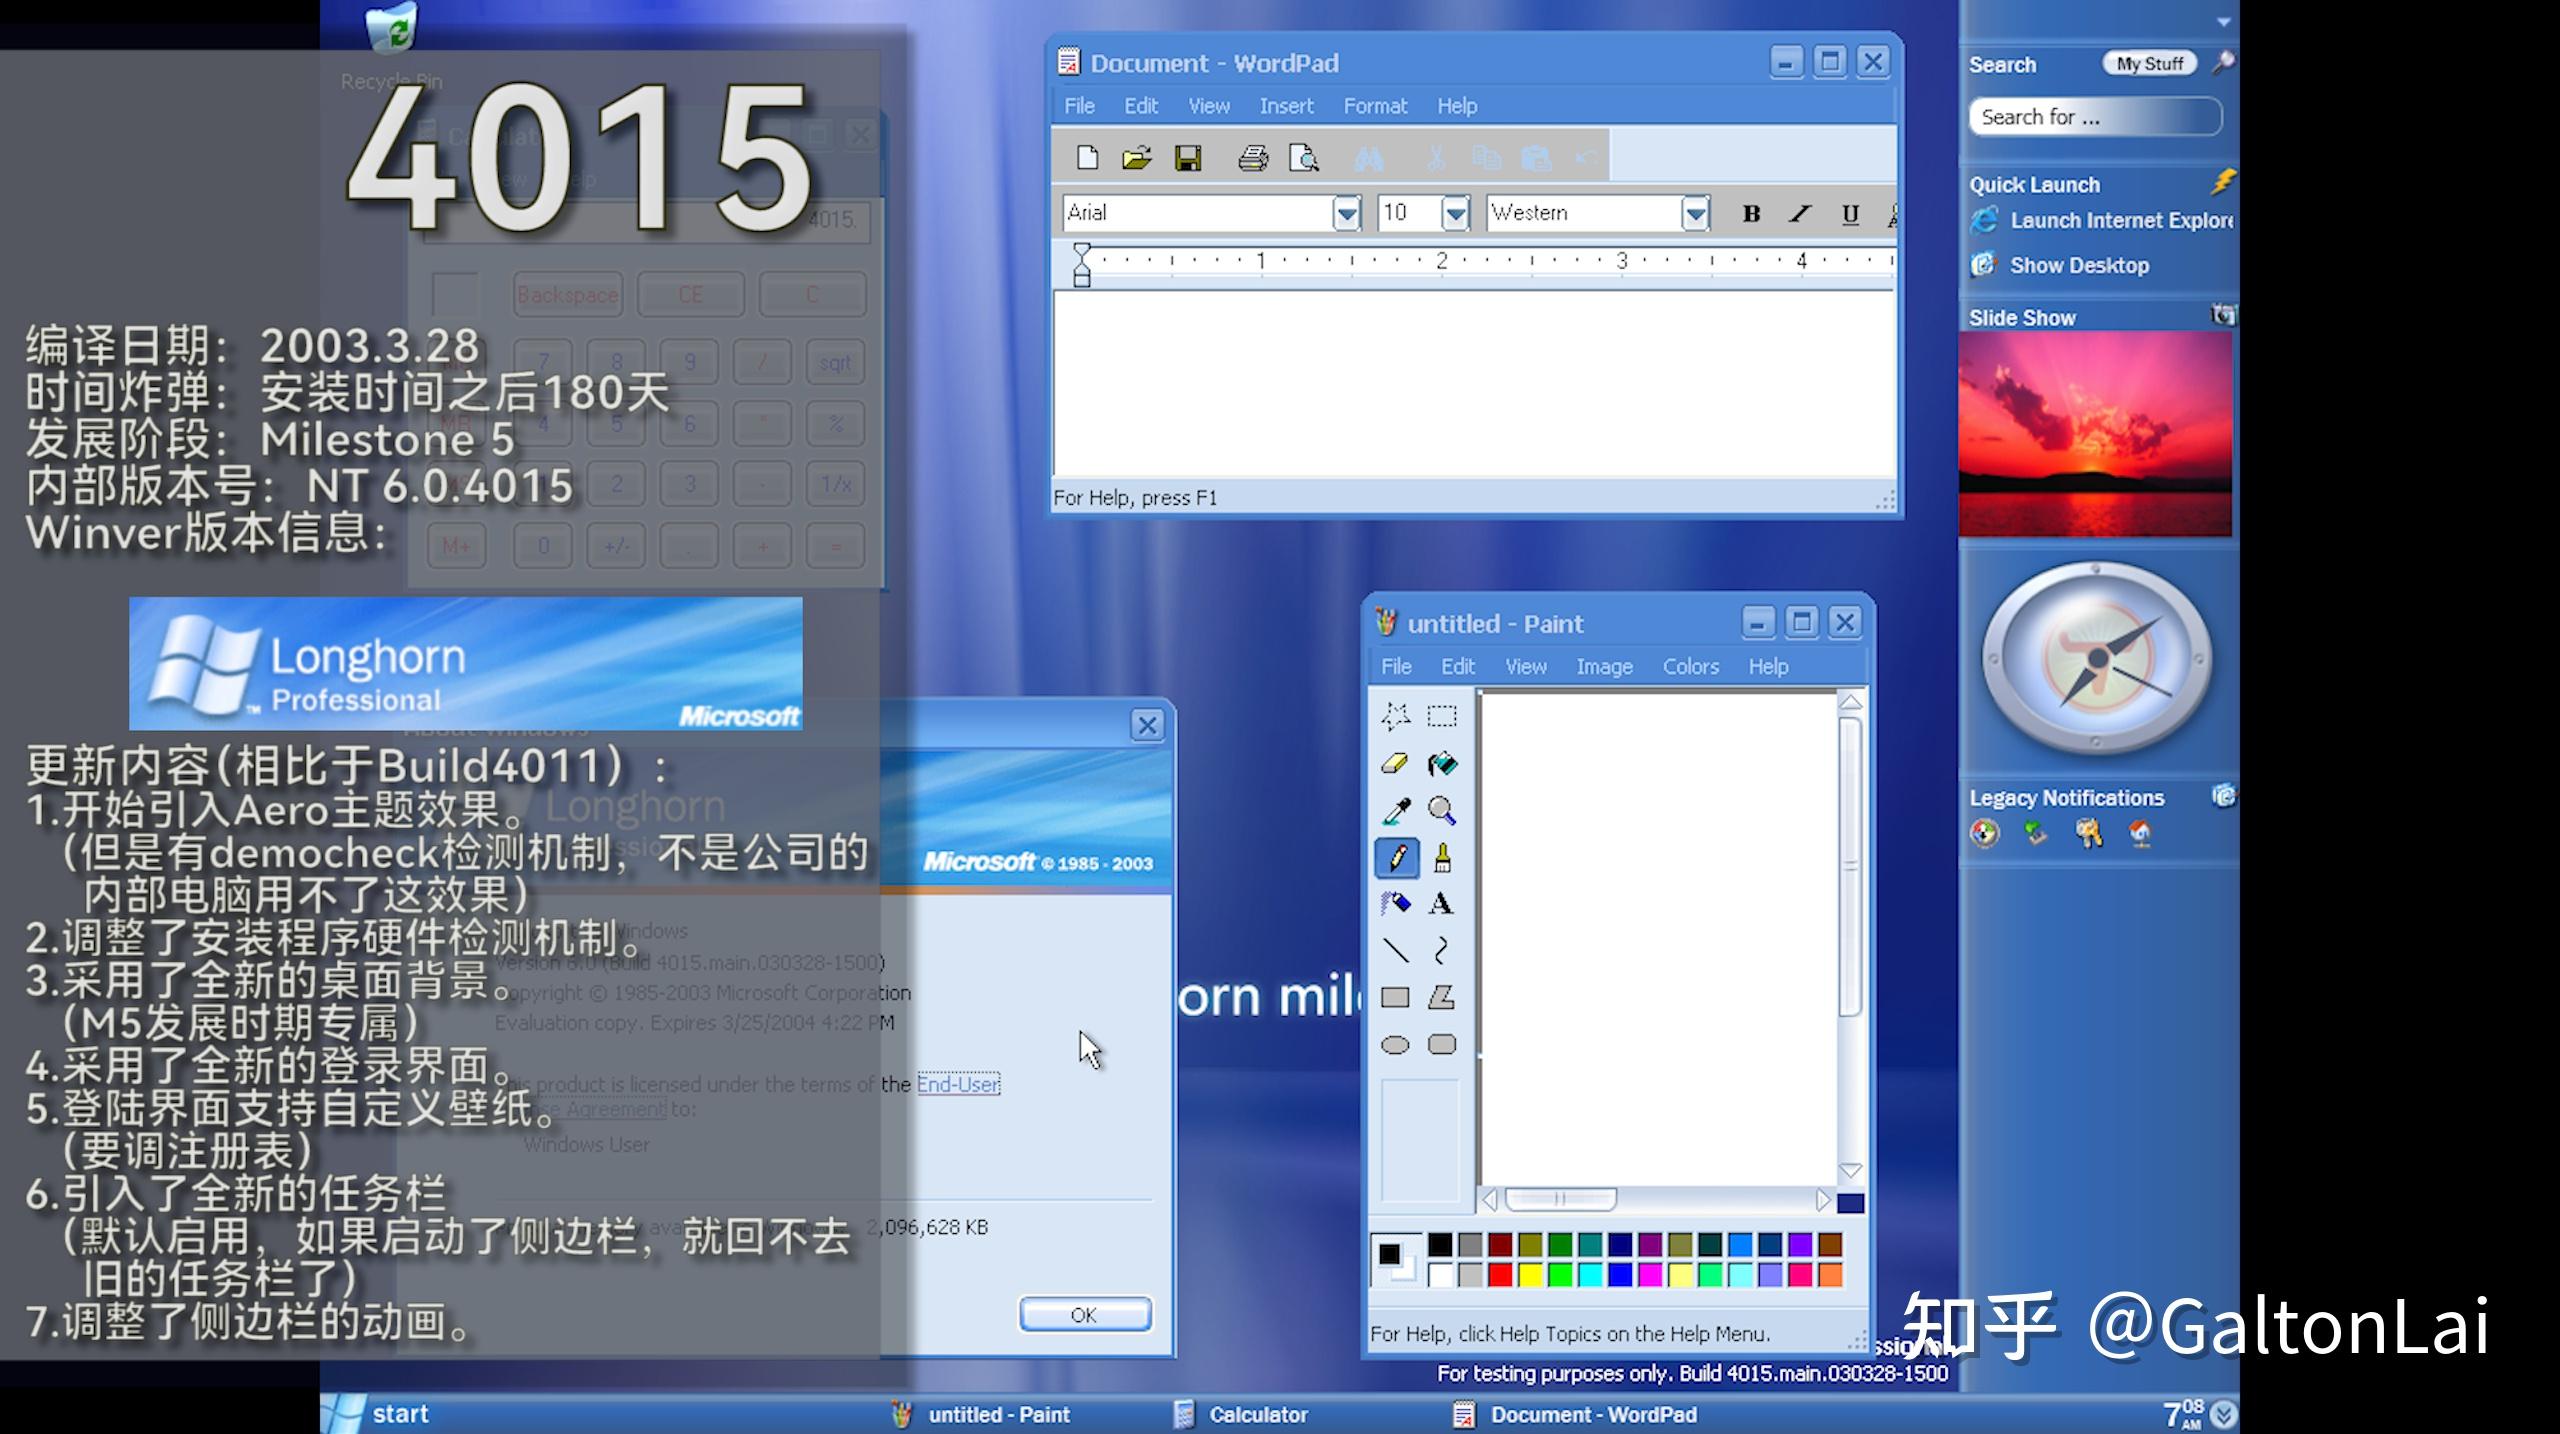Pick the yellow color in Paint palette
2560x1434 pixels.
click(x=1530, y=1275)
